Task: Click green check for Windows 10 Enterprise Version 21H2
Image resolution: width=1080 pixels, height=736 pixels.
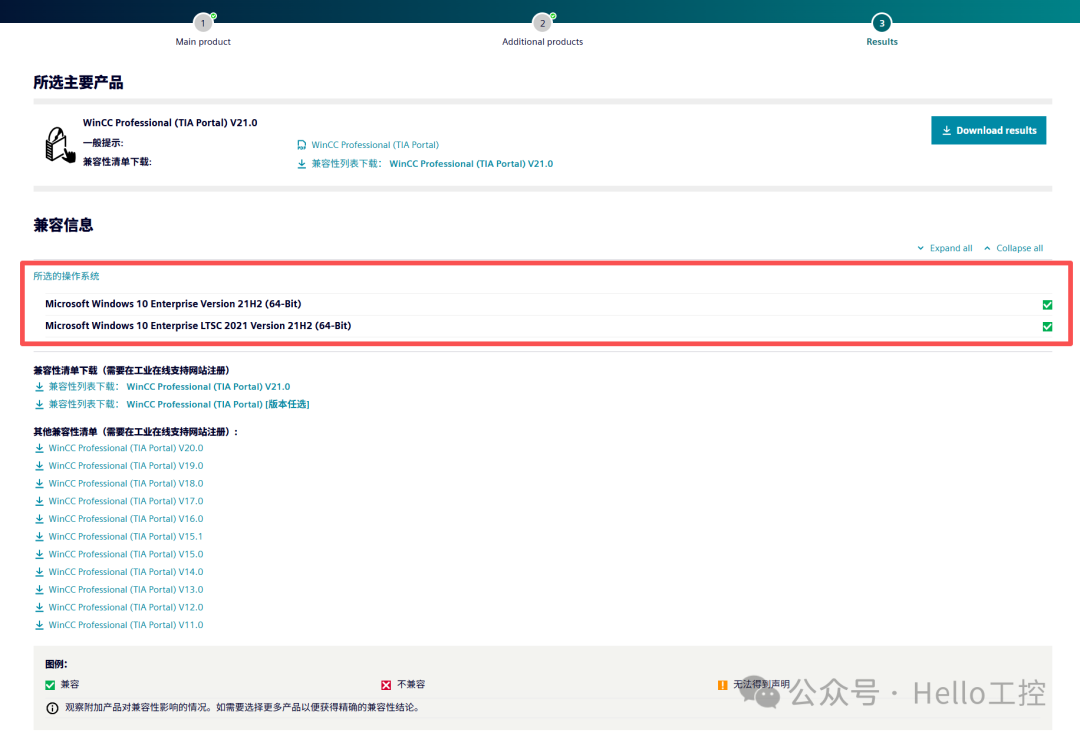Action: [1047, 304]
